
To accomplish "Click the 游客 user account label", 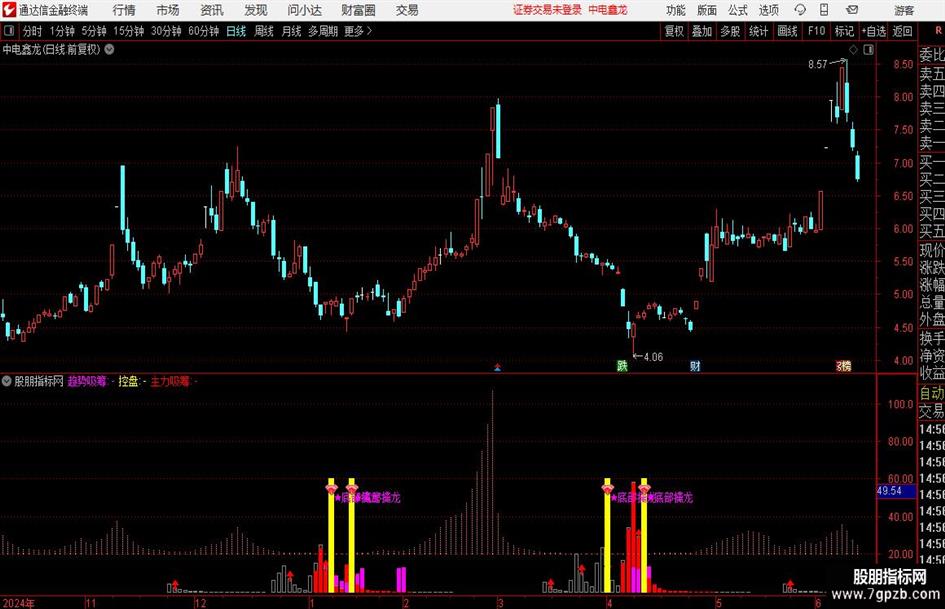I will coord(903,10).
